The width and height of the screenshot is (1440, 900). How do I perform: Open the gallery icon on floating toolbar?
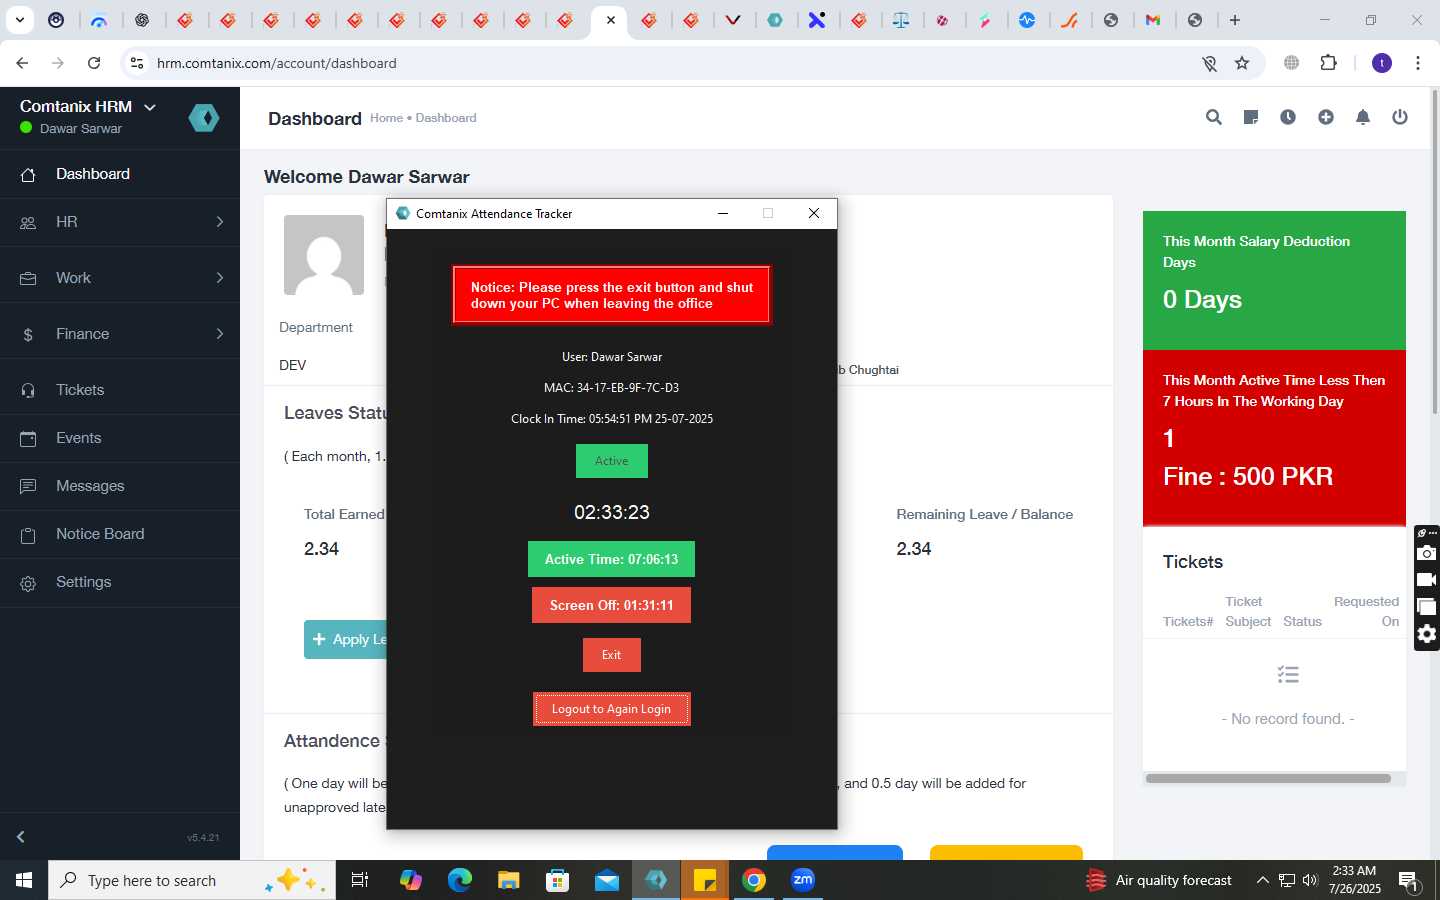pos(1427,607)
